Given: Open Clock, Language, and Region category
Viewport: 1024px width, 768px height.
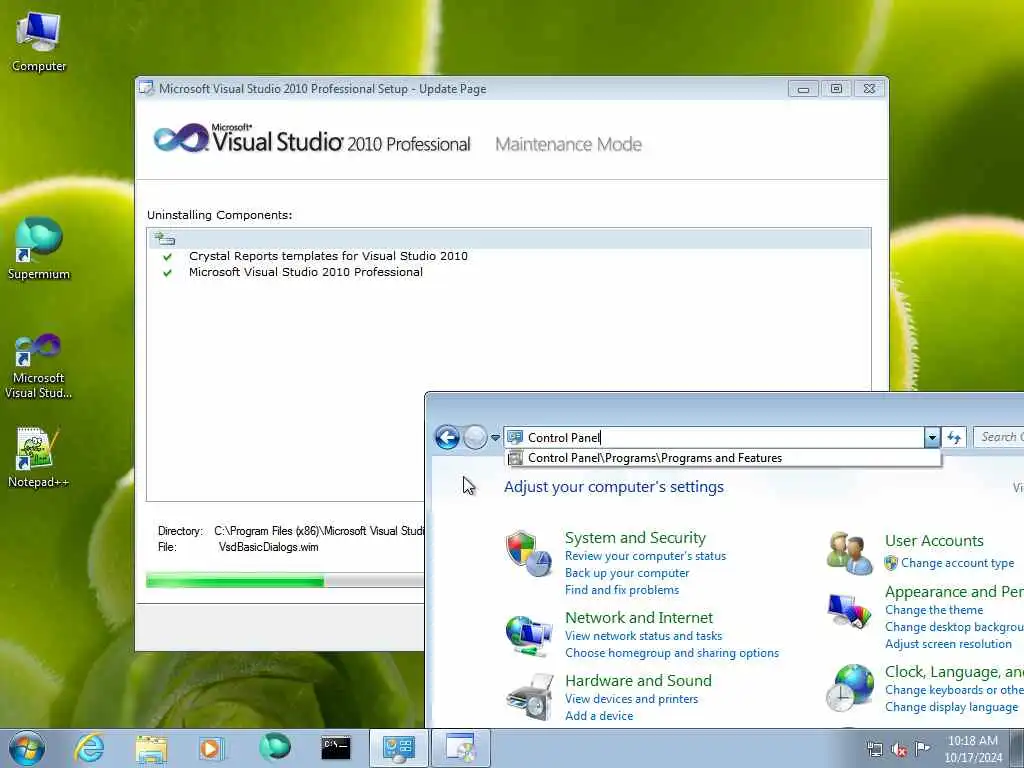Looking at the screenshot, I should [954, 672].
